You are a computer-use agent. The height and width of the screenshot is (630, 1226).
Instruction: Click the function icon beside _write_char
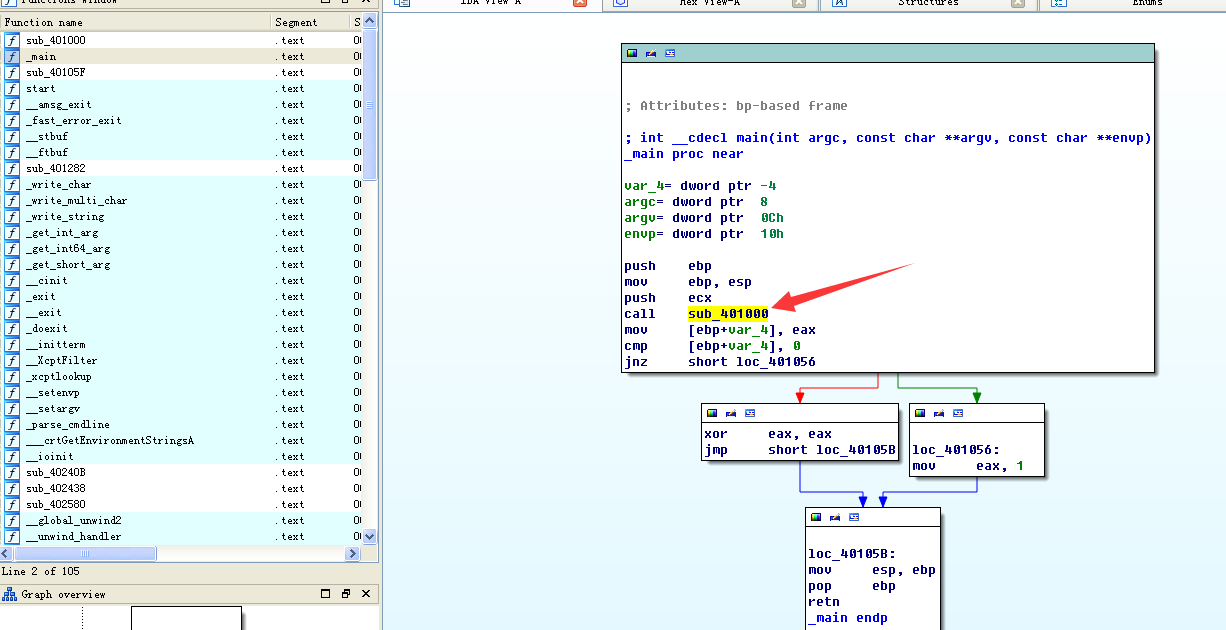click(x=11, y=184)
